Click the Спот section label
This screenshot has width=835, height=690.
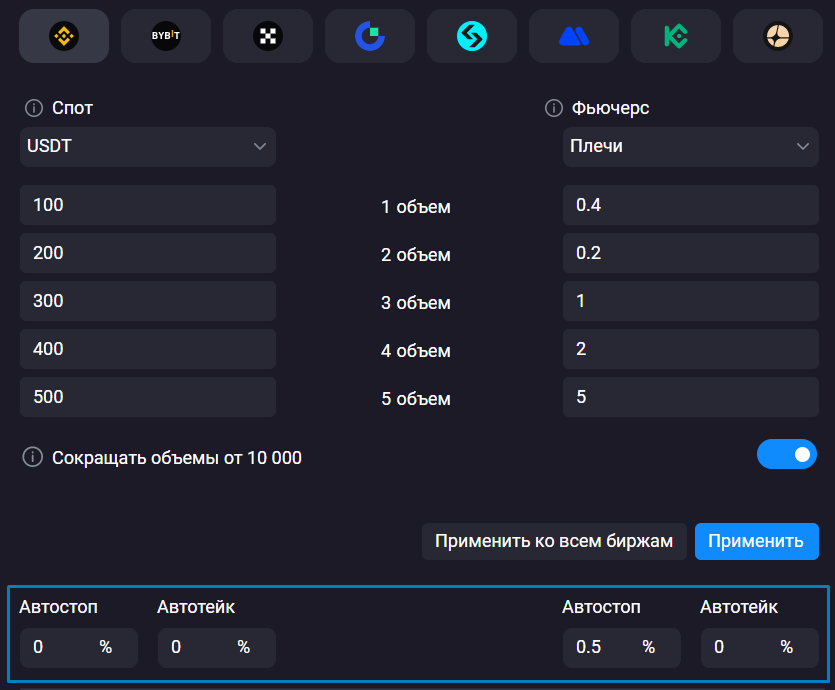click(x=72, y=108)
